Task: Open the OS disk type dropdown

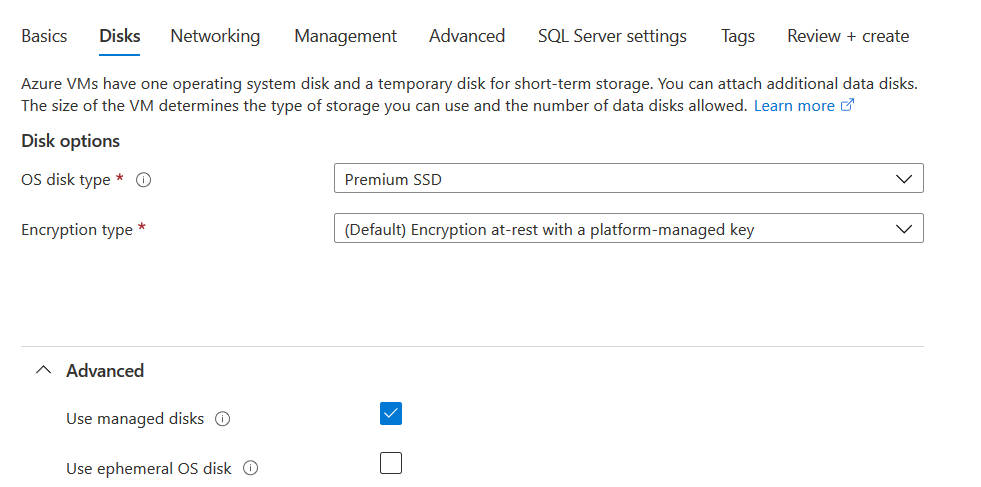Action: pyautogui.click(x=628, y=180)
